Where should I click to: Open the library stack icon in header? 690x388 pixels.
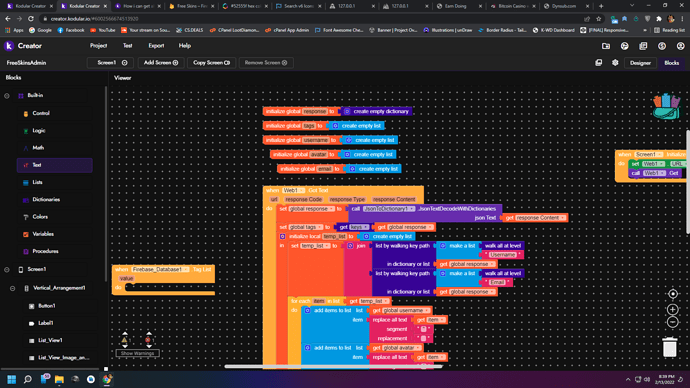click(x=643, y=46)
